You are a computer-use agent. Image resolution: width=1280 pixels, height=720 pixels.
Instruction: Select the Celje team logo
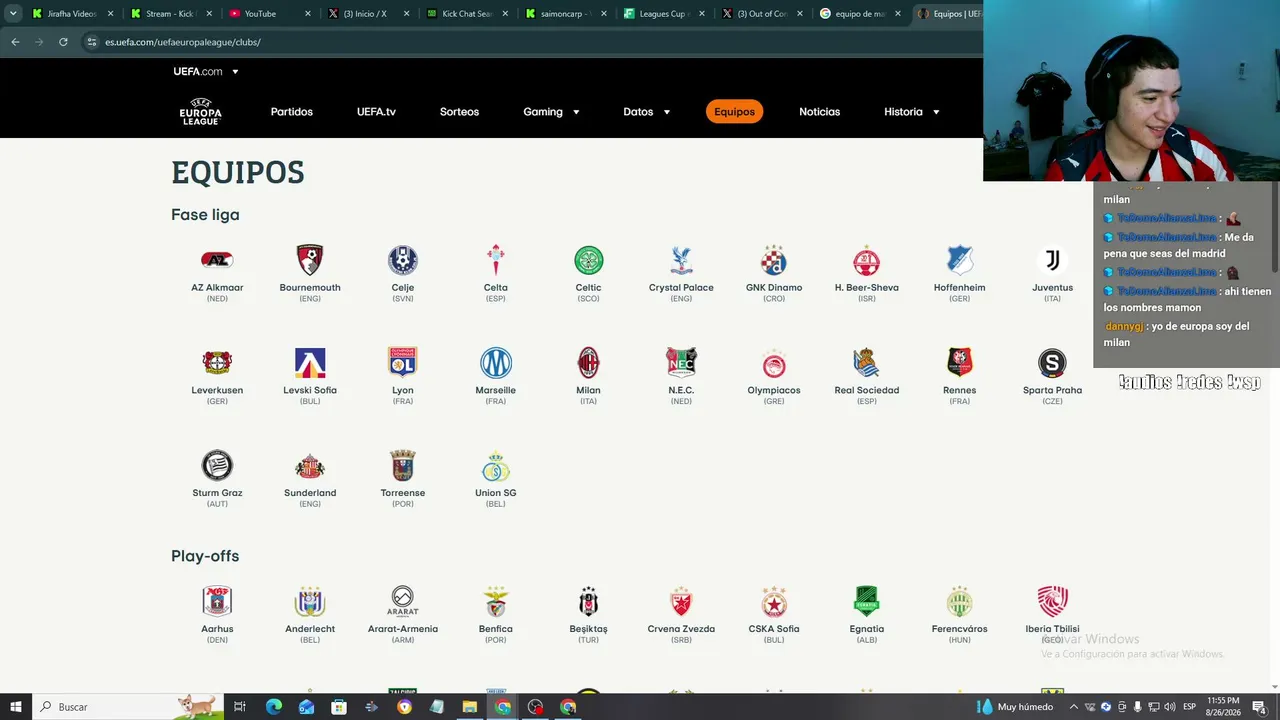click(x=403, y=261)
